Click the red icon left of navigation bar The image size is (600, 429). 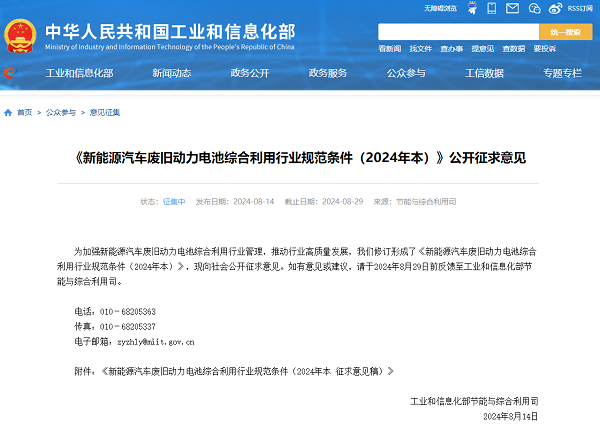pyautogui.click(x=9, y=73)
